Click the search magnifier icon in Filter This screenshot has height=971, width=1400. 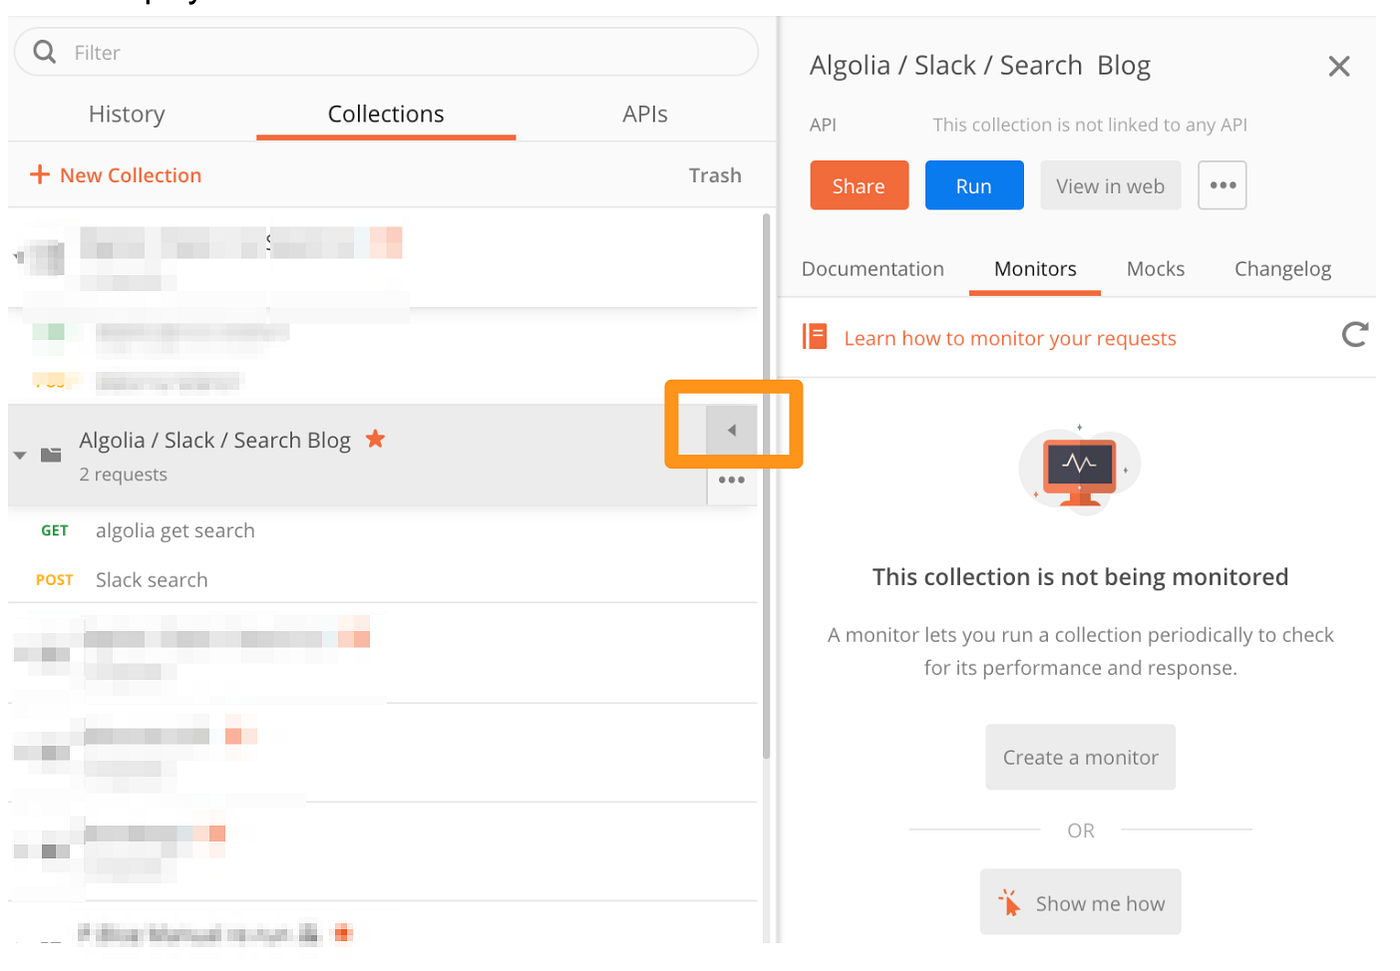tap(44, 51)
